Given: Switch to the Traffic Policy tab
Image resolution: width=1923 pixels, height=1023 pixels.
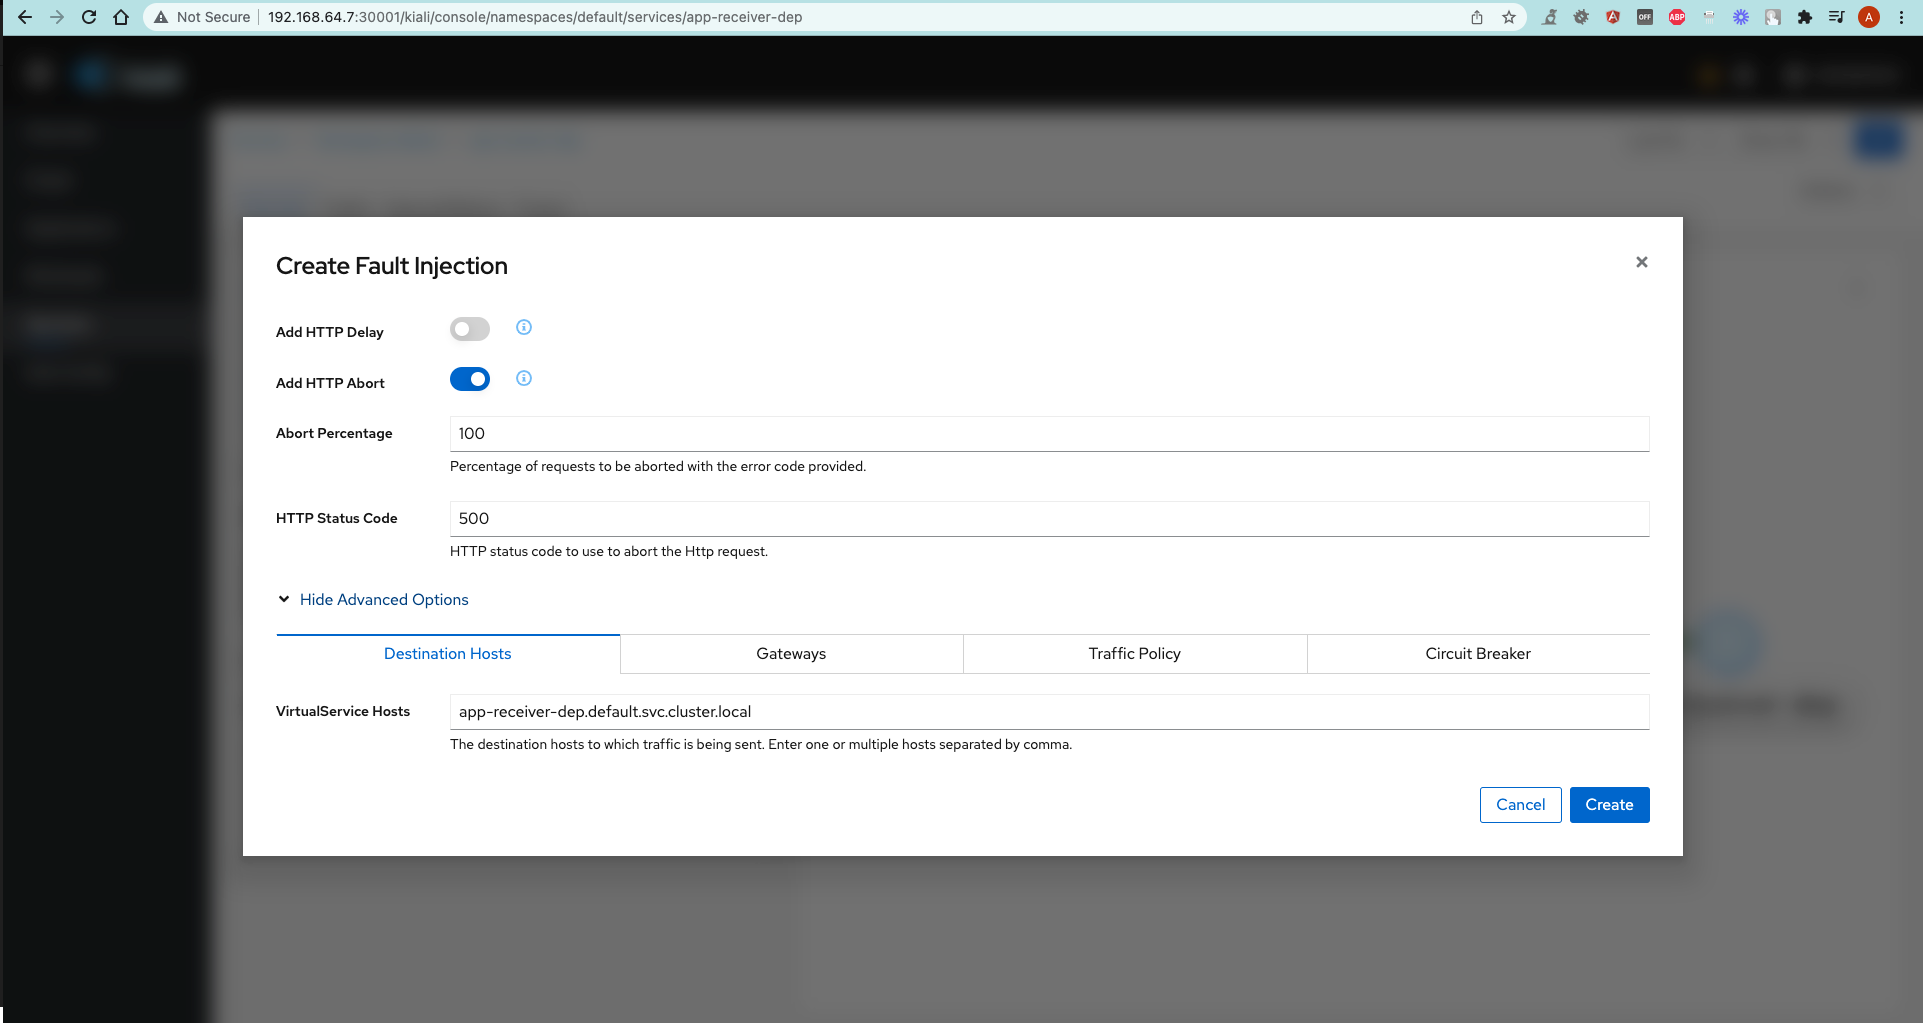Looking at the screenshot, I should pos(1134,654).
